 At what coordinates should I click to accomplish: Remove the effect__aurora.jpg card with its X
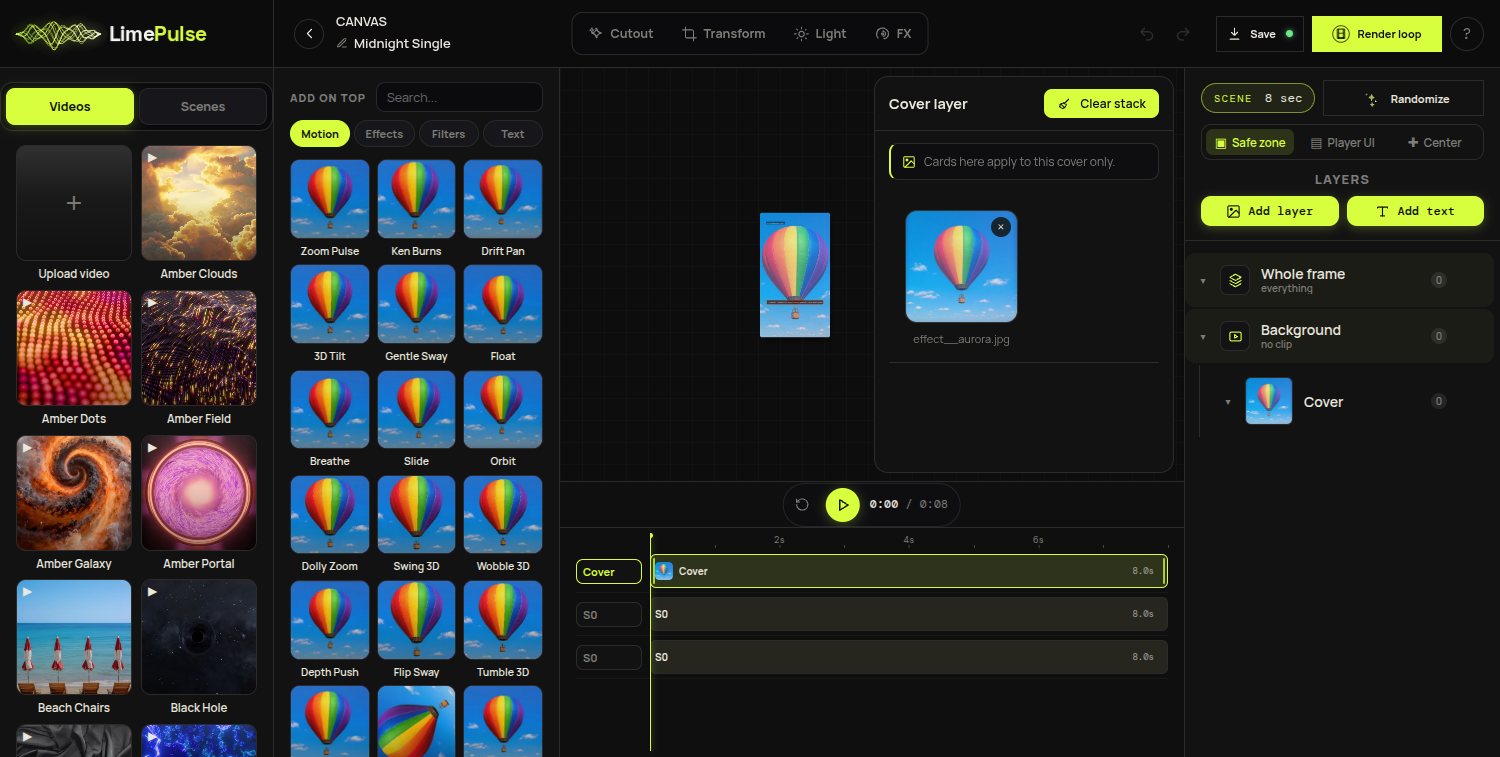tap(1001, 227)
